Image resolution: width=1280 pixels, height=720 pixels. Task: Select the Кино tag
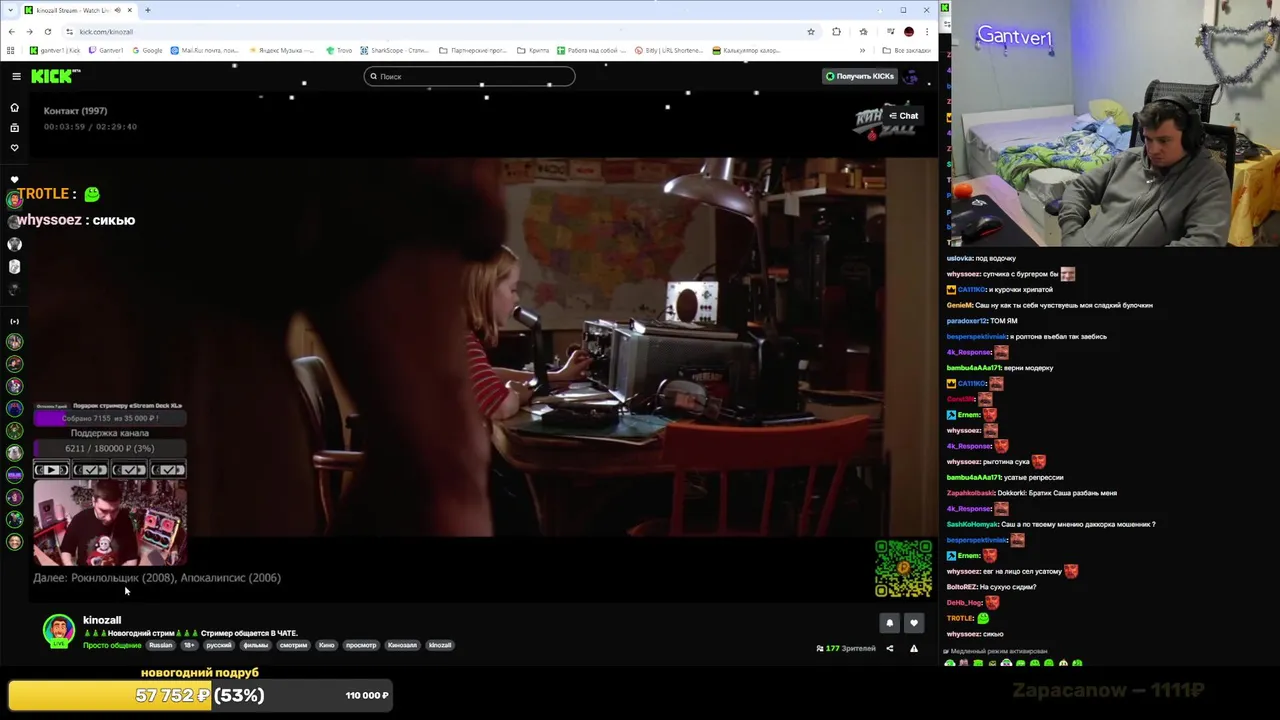tap(326, 645)
